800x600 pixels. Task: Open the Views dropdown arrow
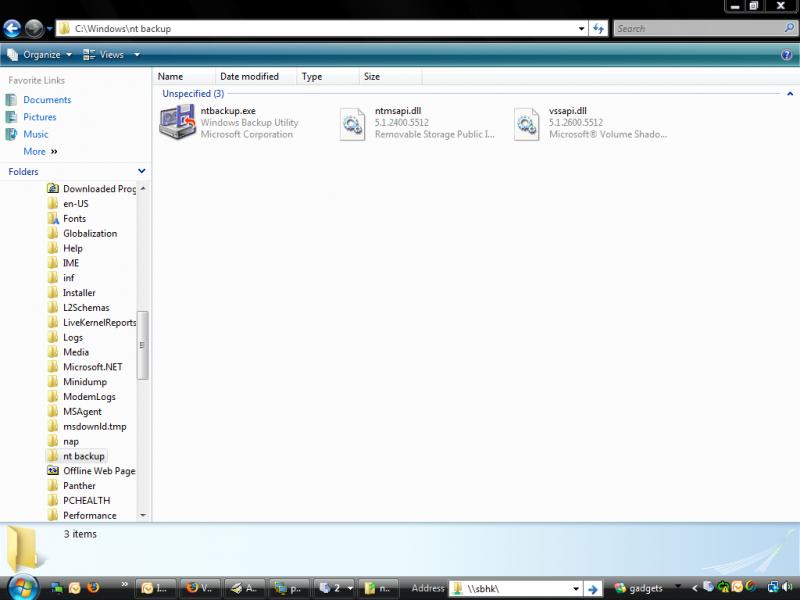(137, 55)
